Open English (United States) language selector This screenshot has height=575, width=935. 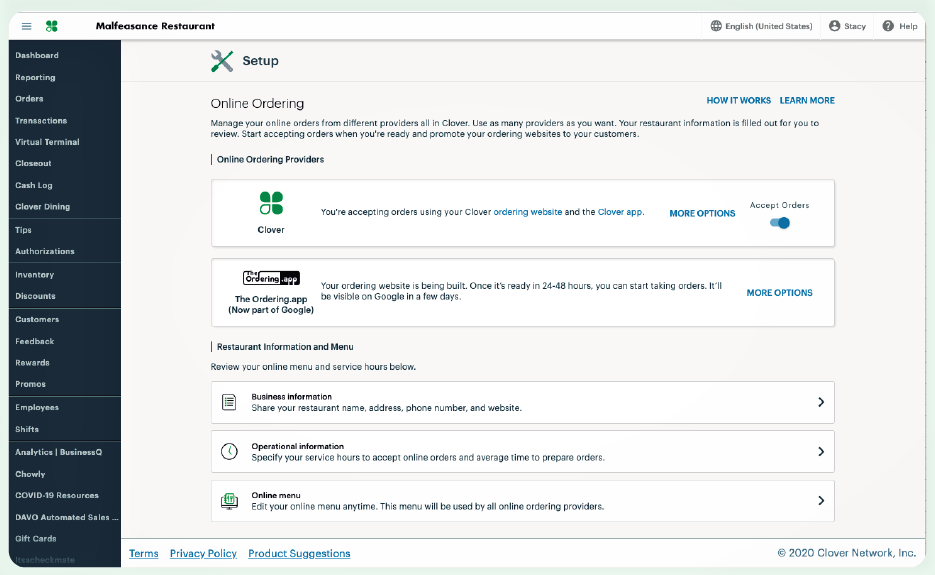(x=761, y=26)
